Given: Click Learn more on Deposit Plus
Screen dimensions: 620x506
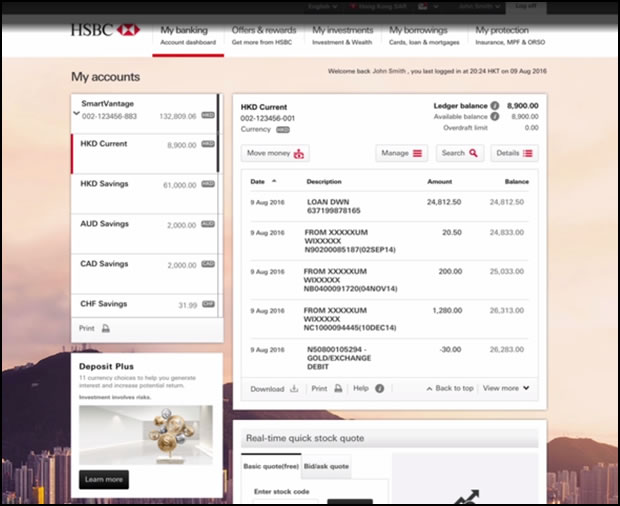Looking at the screenshot, I should click(x=104, y=480).
